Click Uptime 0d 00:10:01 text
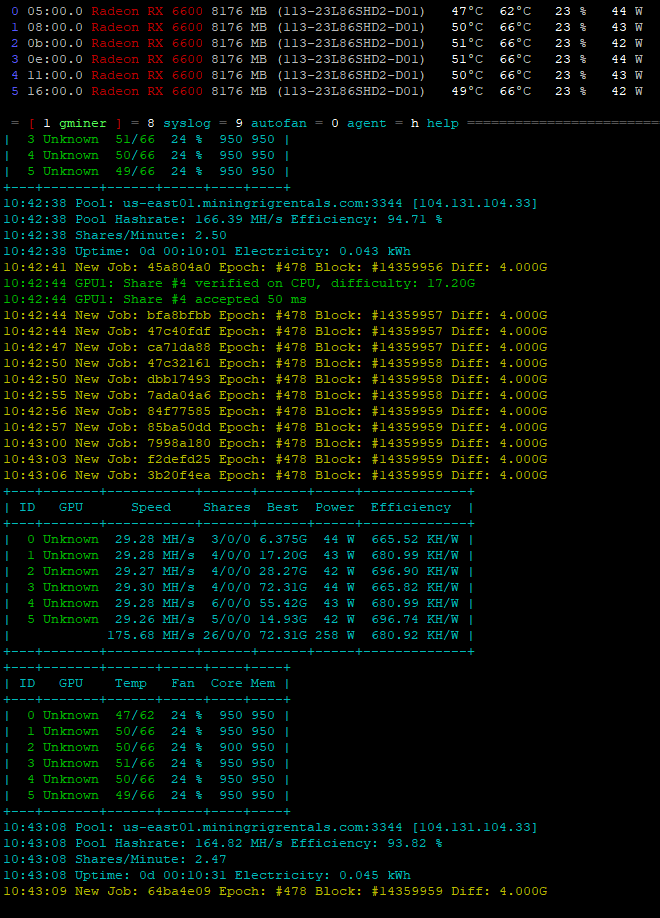660x918 pixels. click(151, 251)
